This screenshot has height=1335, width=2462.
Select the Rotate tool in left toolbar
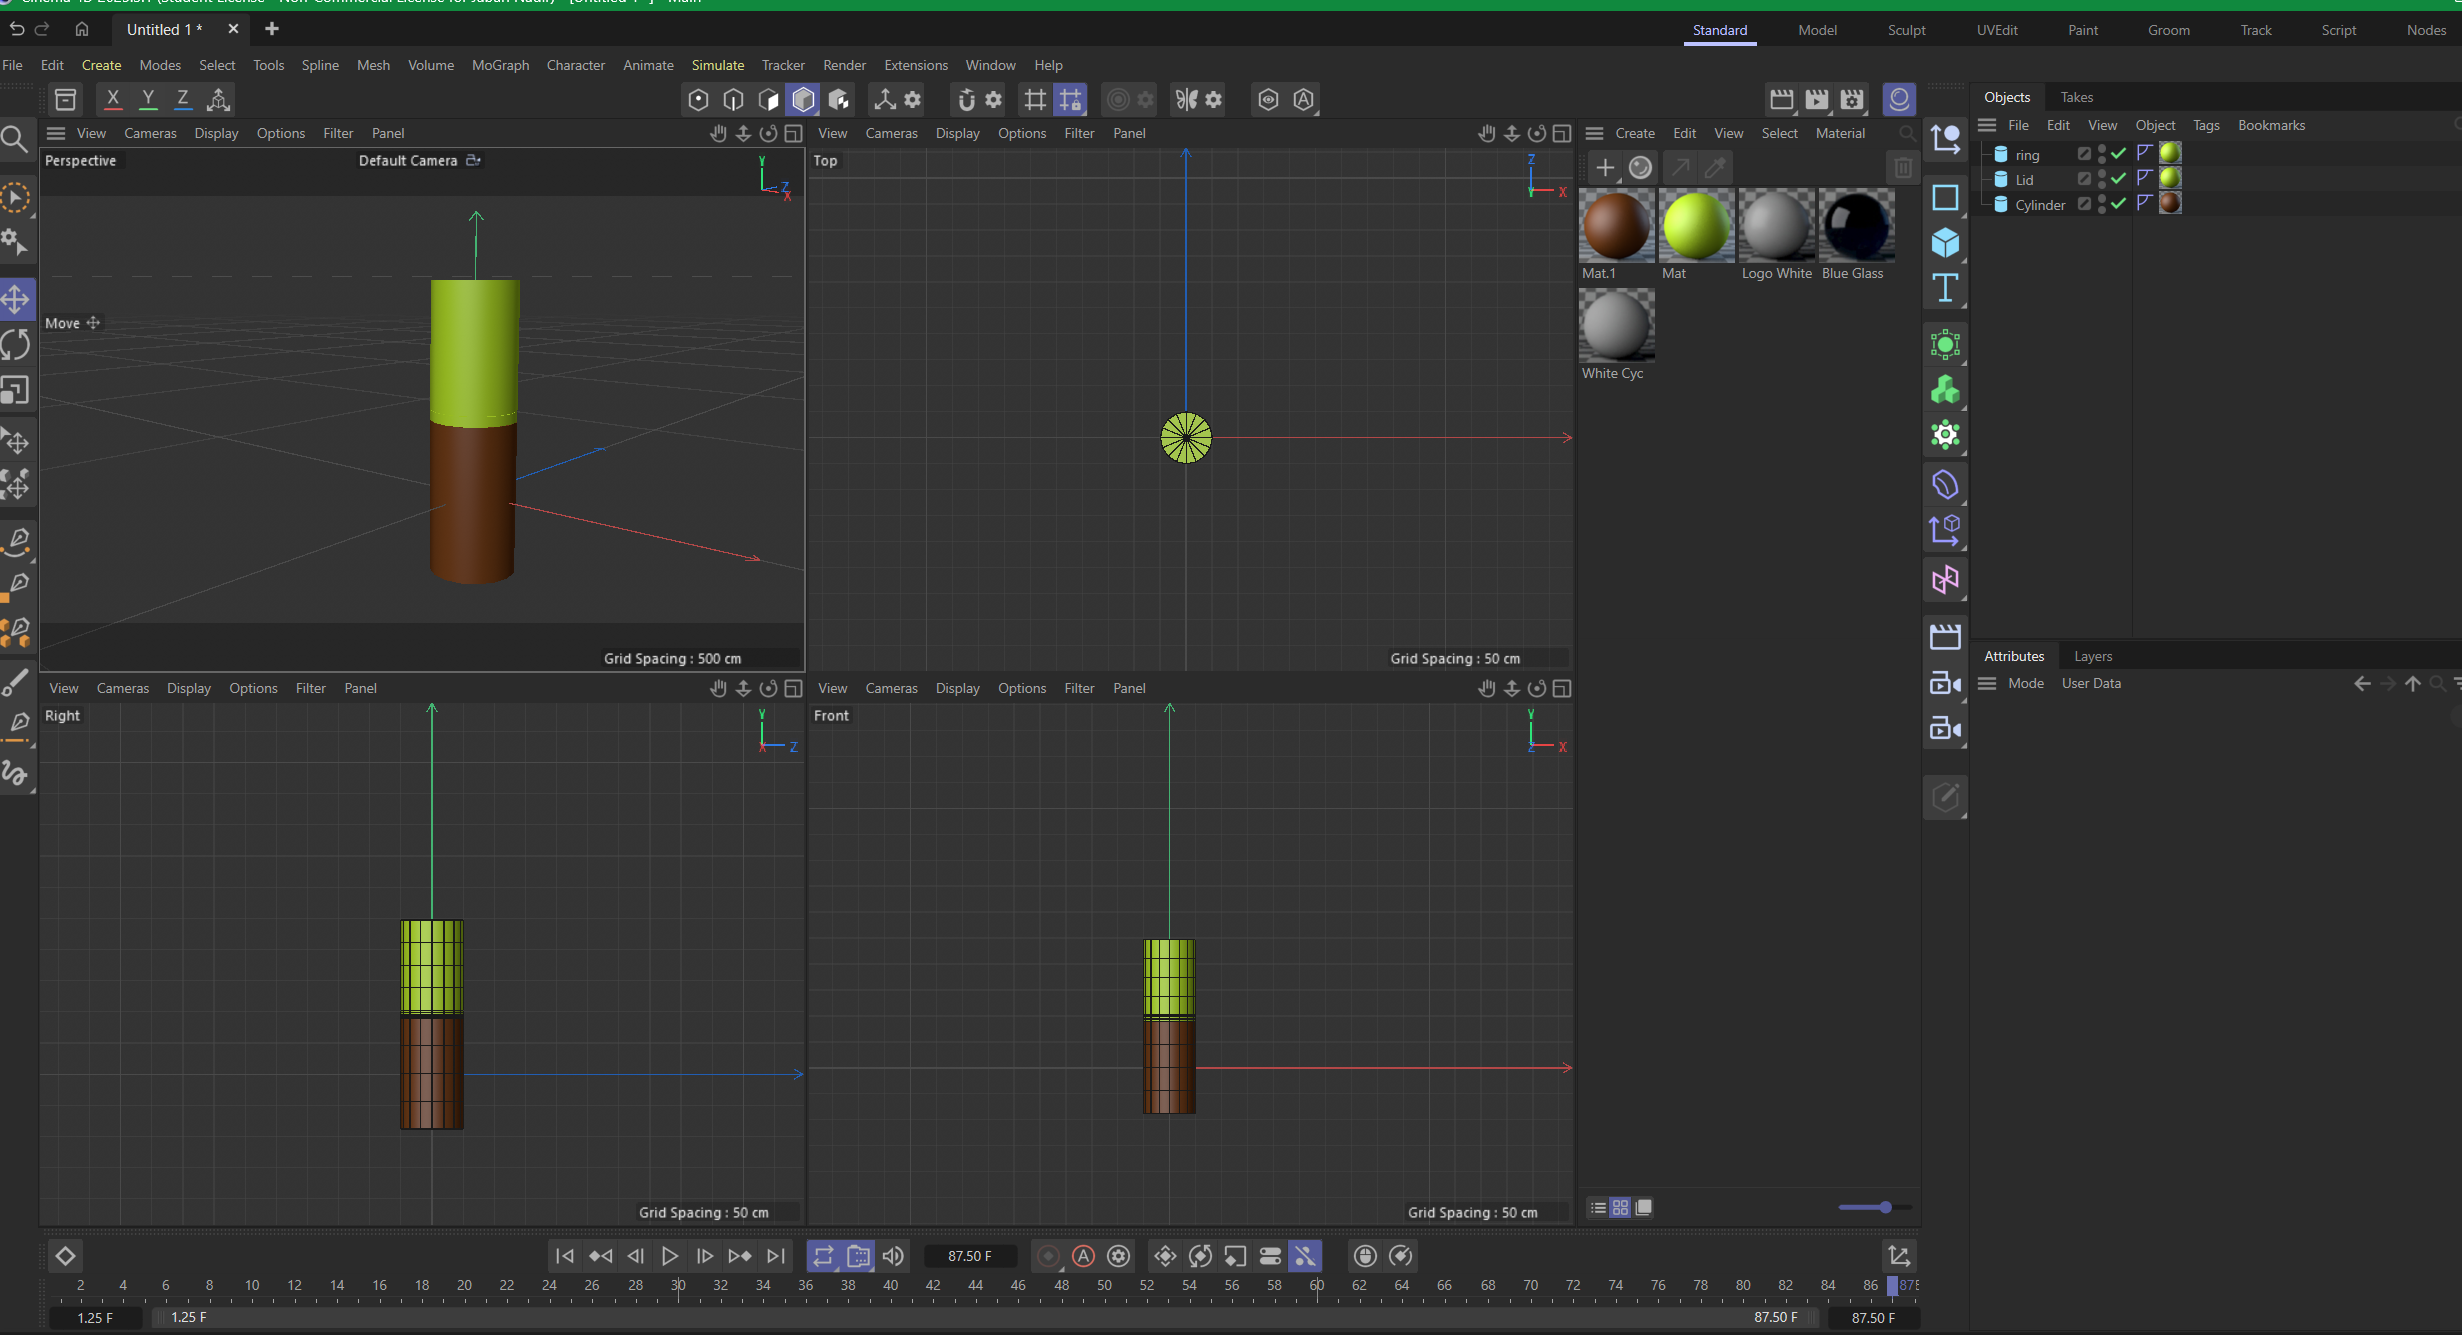tap(16, 345)
